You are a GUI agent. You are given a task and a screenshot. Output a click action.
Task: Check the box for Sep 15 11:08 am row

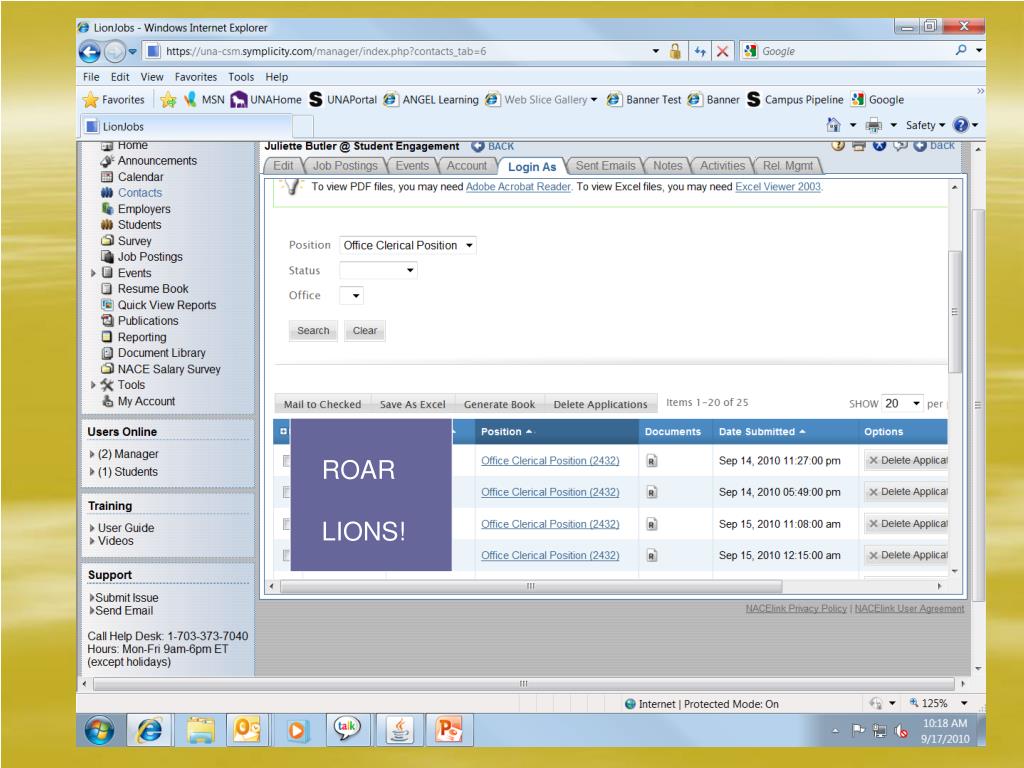coord(286,524)
